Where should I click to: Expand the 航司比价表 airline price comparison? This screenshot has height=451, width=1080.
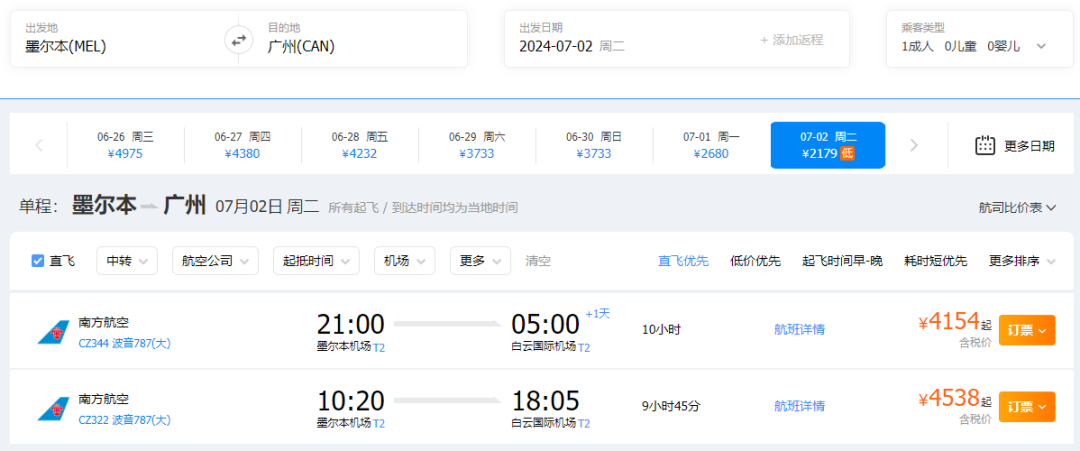(1018, 207)
